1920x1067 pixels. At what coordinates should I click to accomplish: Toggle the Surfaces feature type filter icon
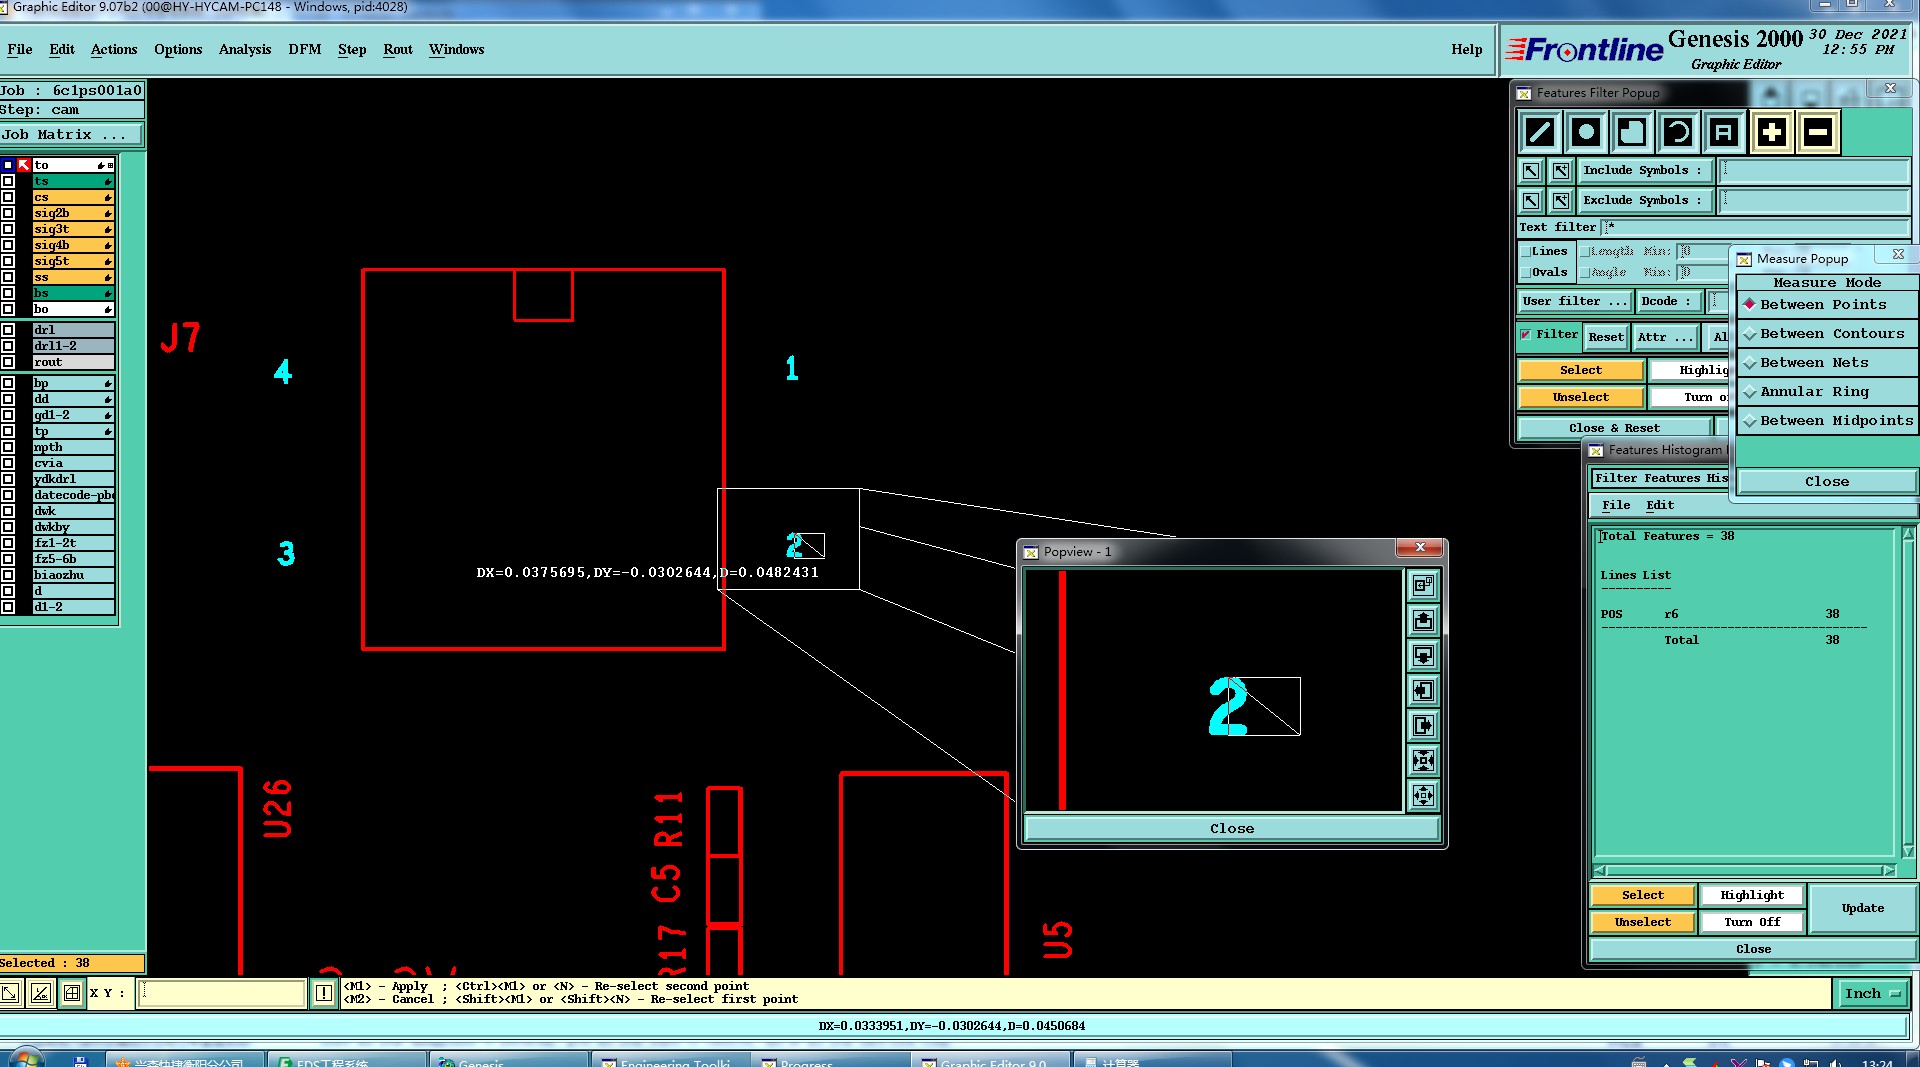pyautogui.click(x=1632, y=132)
